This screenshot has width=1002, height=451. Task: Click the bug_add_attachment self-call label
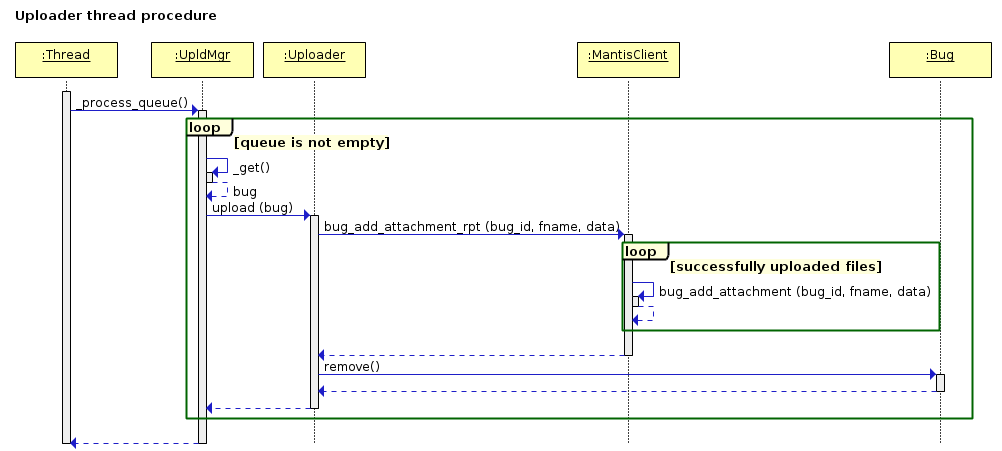click(795, 291)
